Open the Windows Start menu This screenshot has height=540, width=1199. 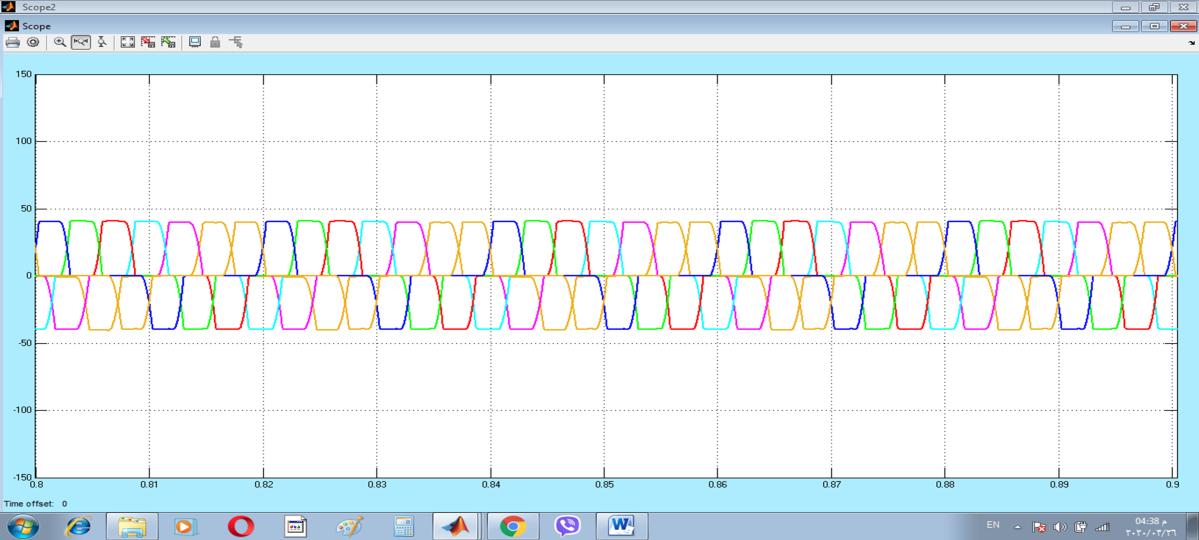coord(22,526)
